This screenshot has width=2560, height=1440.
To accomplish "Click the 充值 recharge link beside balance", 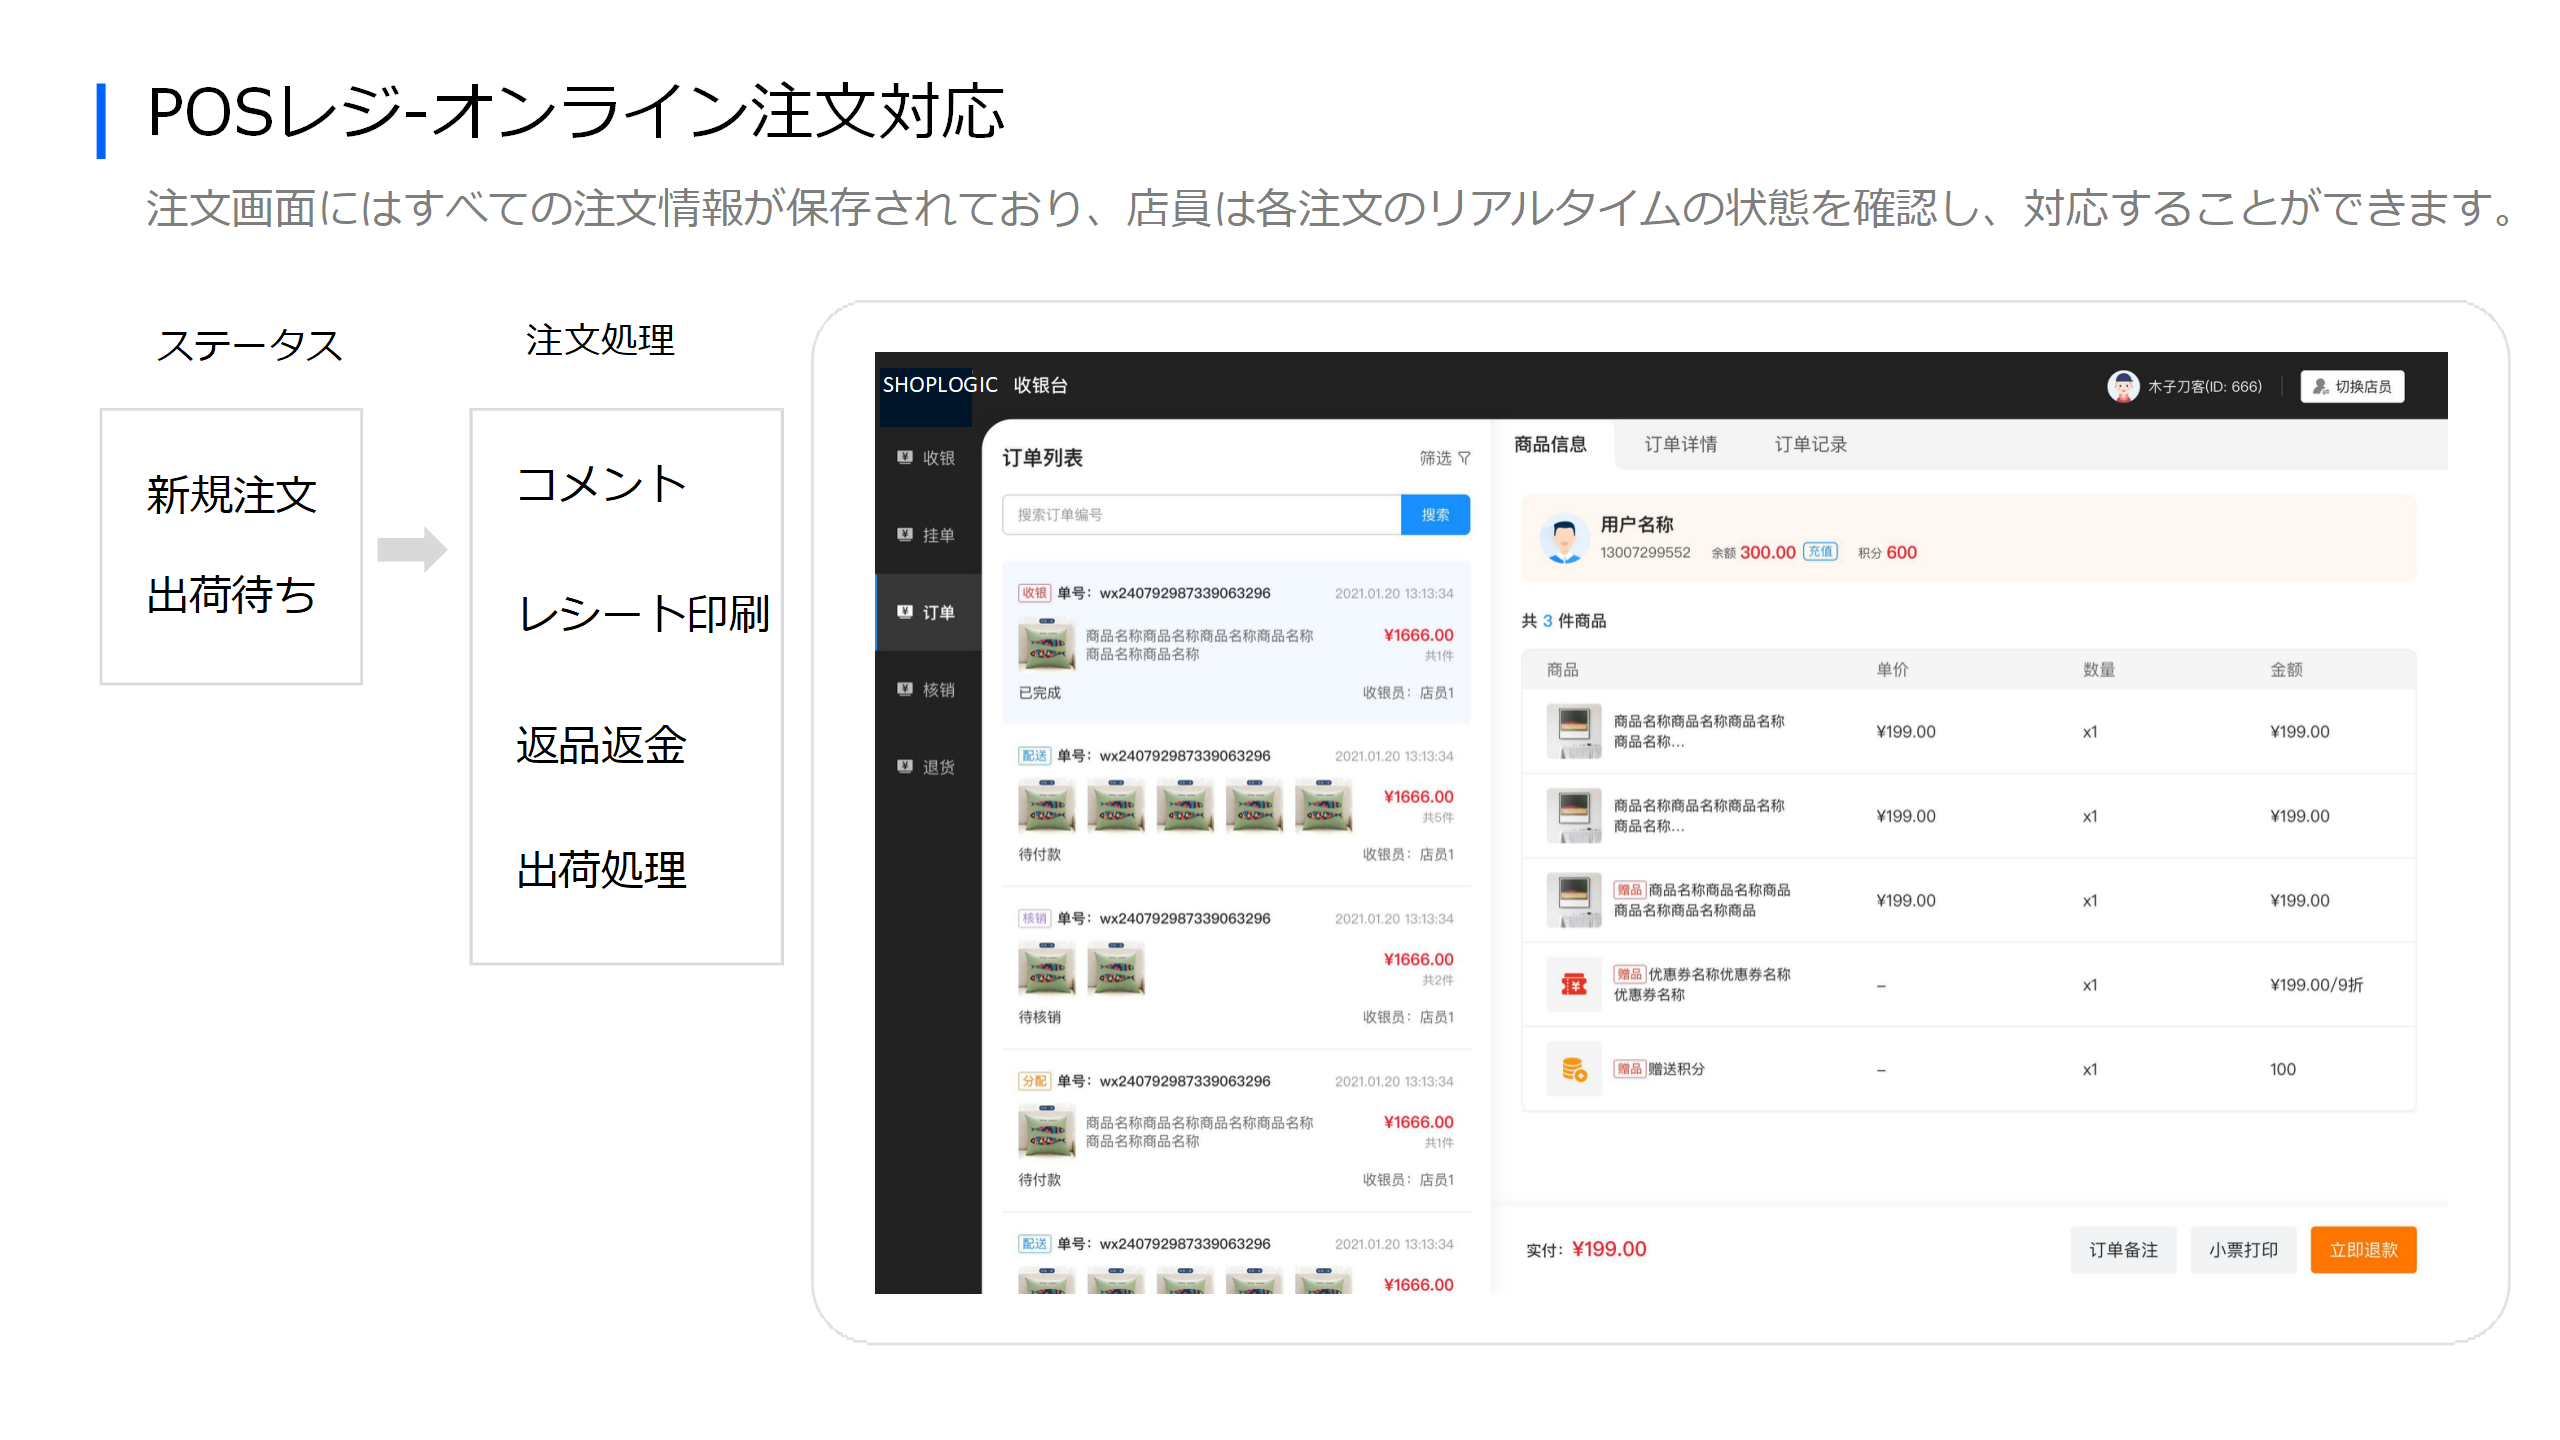I will pos(1820,551).
